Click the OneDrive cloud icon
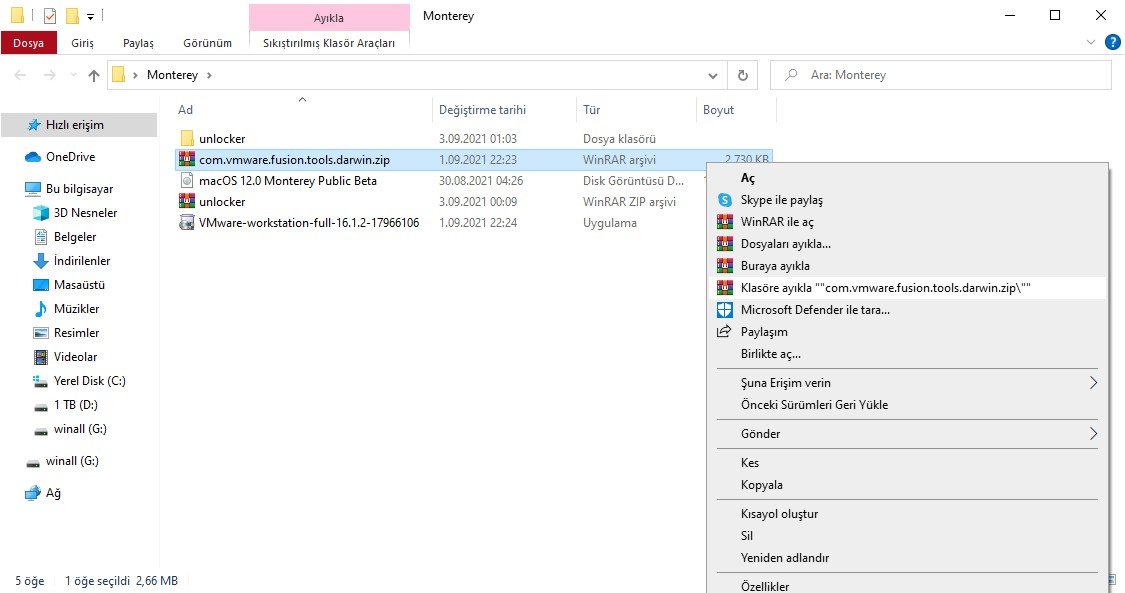Screen dimensions: 1125x593 point(33,157)
